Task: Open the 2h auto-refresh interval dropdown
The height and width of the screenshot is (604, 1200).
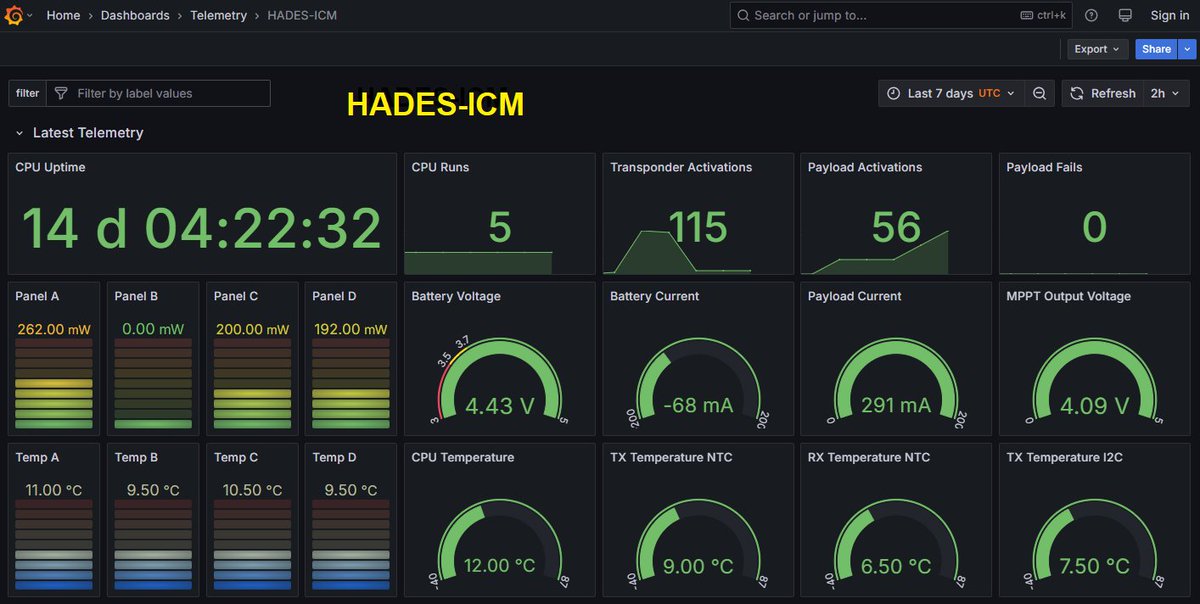Action: click(x=1165, y=92)
